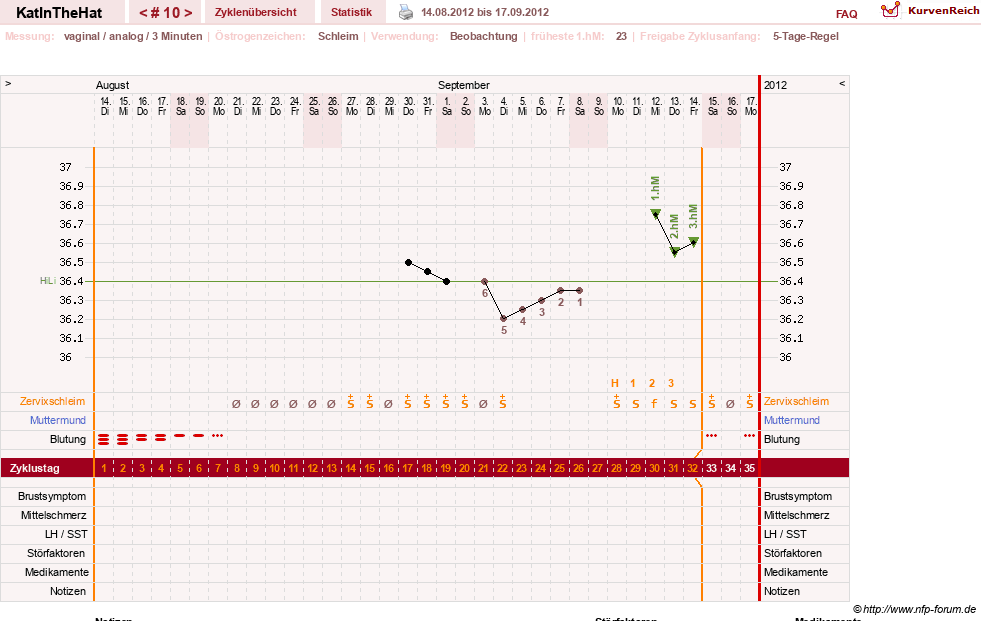981x621 pixels.
Task: Click the LH / SST row label on left
Action: coord(66,534)
